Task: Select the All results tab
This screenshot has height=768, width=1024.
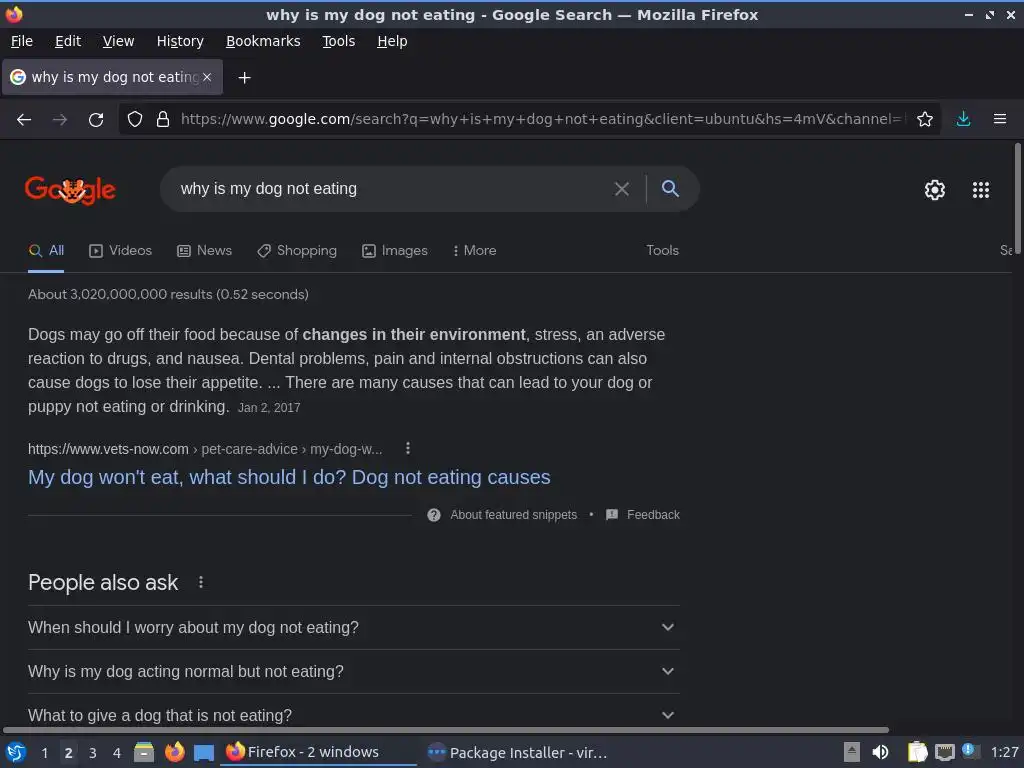Action: pyautogui.click(x=46, y=251)
